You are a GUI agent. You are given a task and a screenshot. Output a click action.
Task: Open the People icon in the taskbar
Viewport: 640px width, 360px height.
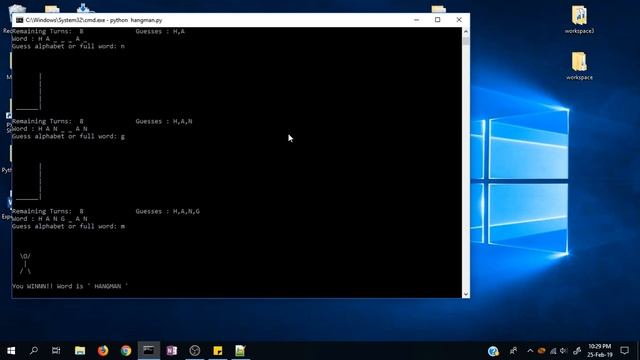click(513, 351)
